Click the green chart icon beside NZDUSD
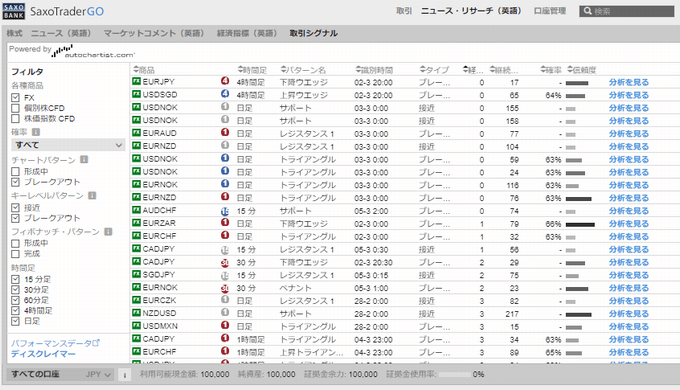 (x=136, y=313)
